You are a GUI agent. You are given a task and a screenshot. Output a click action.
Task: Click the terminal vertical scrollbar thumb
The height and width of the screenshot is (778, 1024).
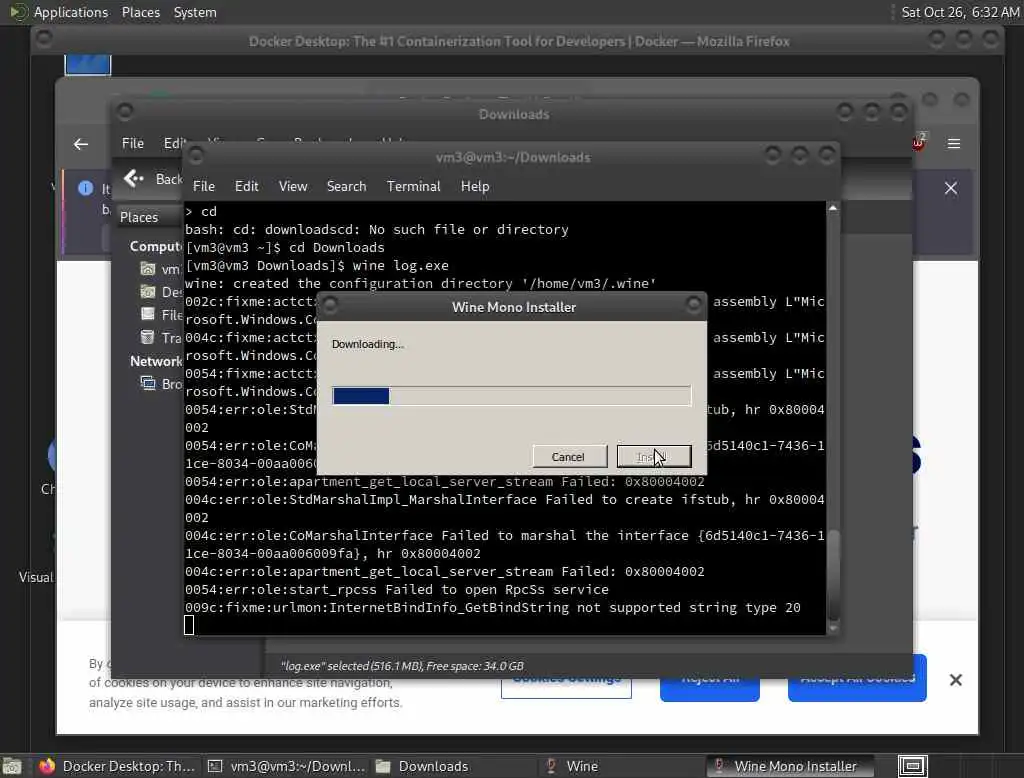pos(833,575)
